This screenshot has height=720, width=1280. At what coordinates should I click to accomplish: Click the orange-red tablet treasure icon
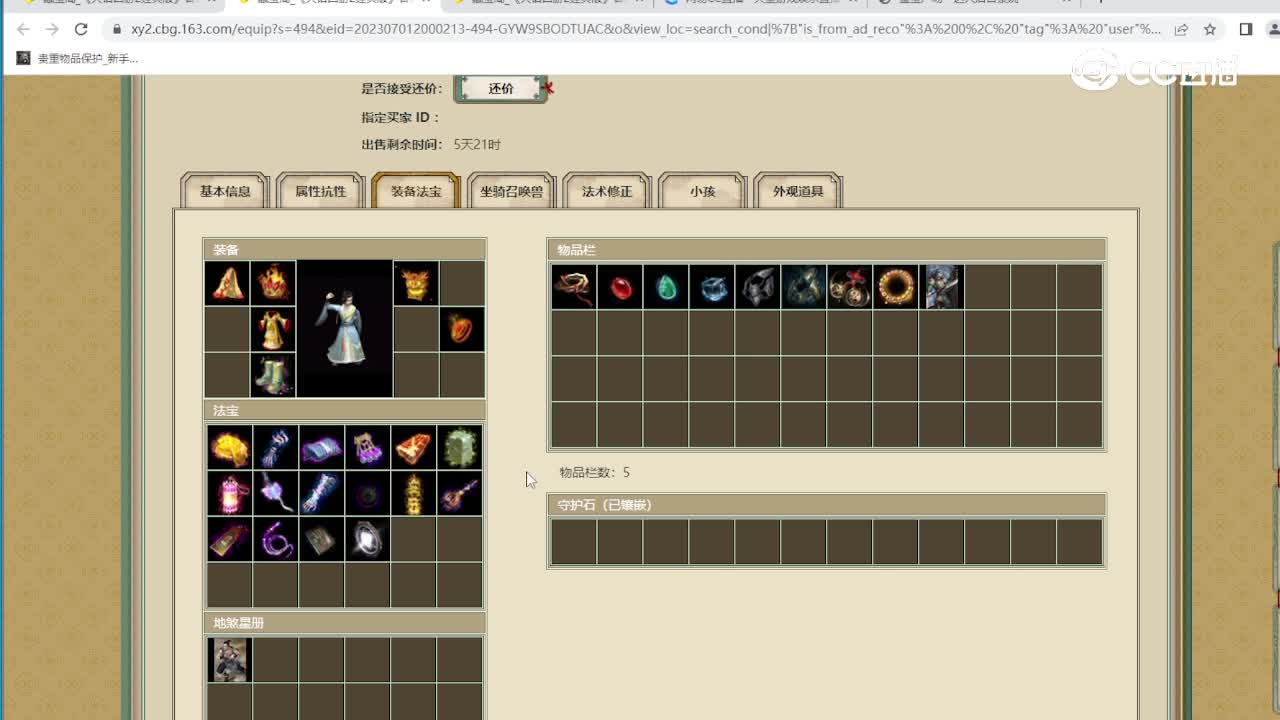[x=413, y=447]
